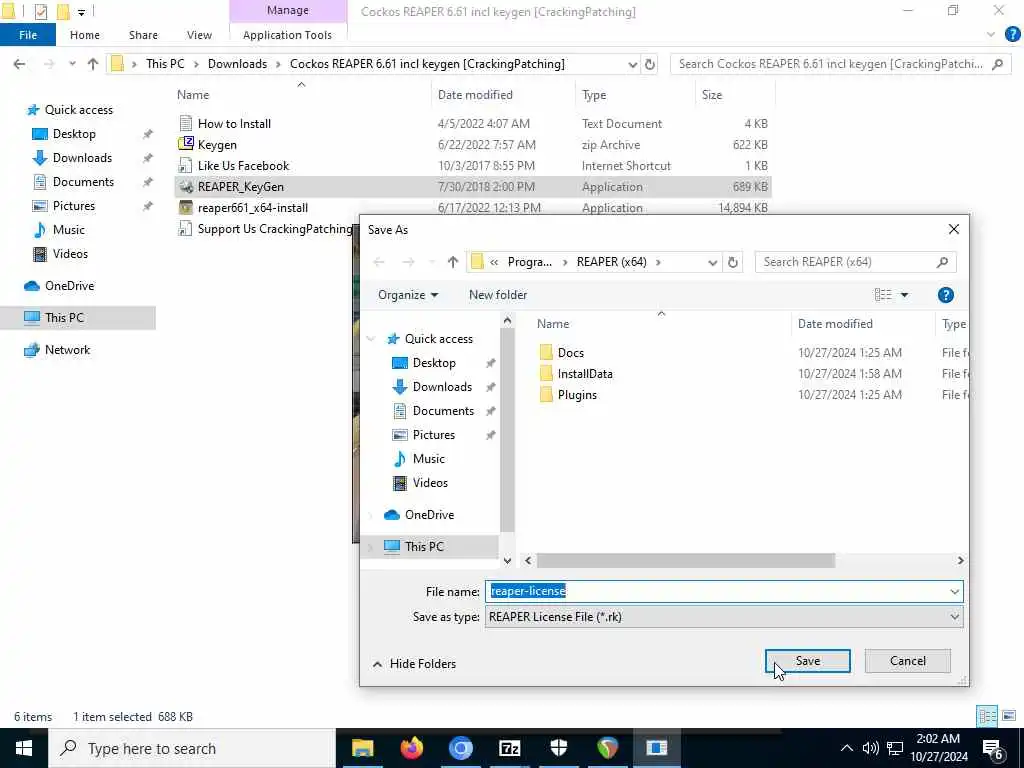The height and width of the screenshot is (768, 1024).
Task: Cancel the Save As dialog
Action: point(907,661)
